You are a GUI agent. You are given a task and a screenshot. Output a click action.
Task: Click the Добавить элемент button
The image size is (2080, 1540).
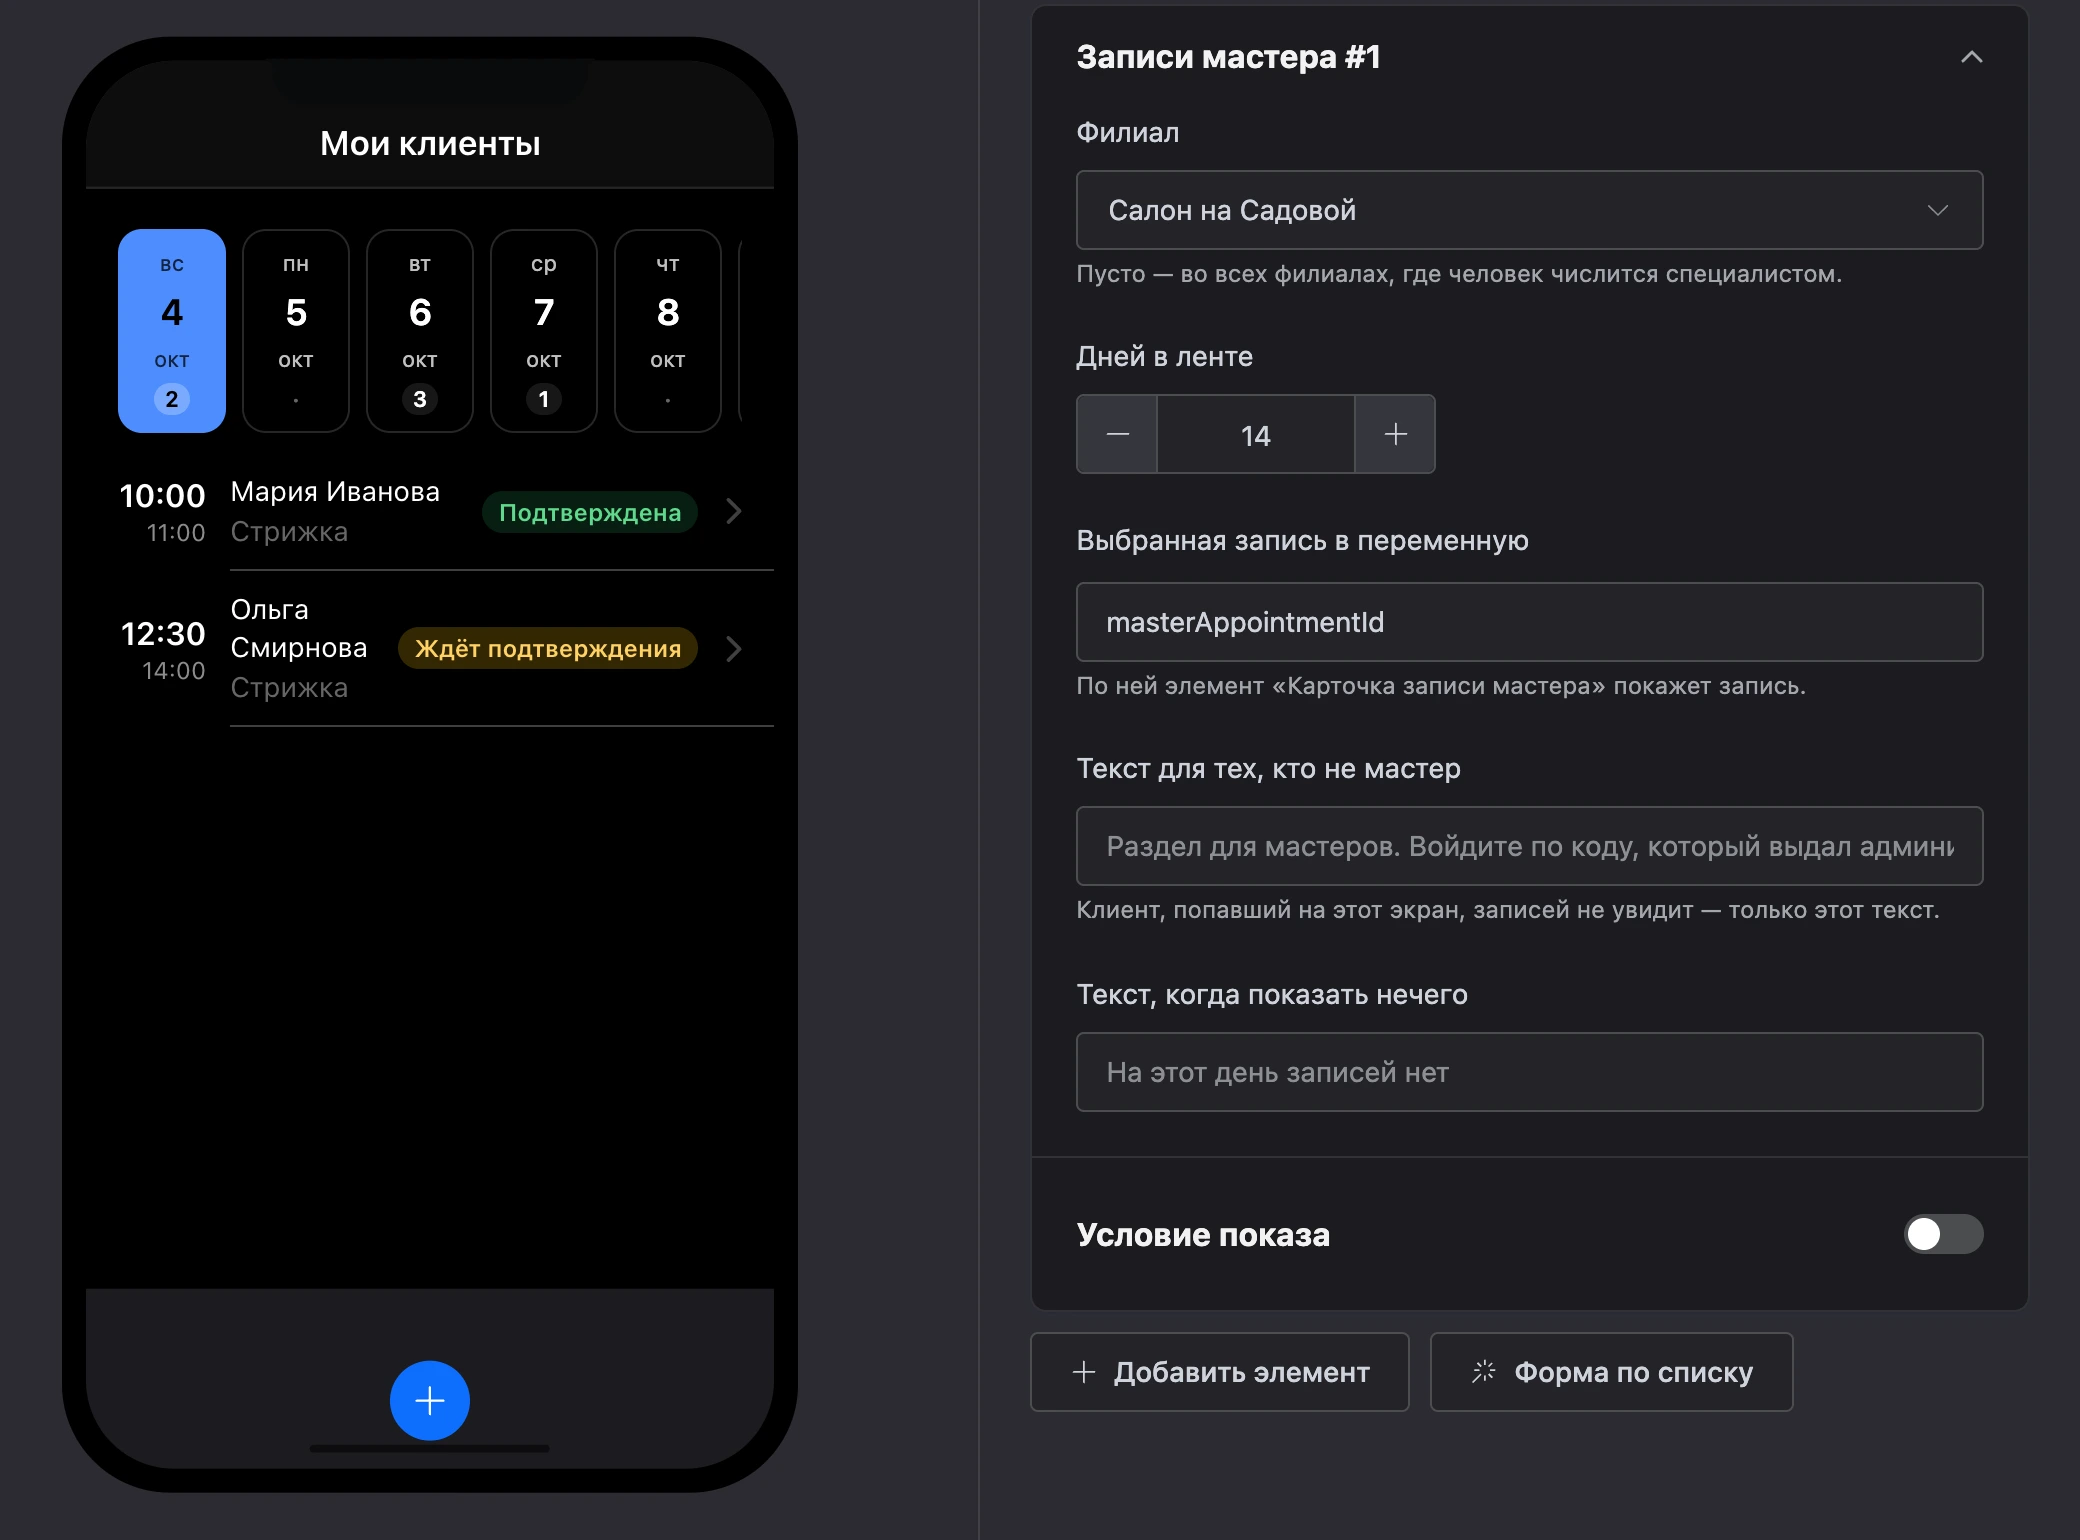(x=1219, y=1372)
